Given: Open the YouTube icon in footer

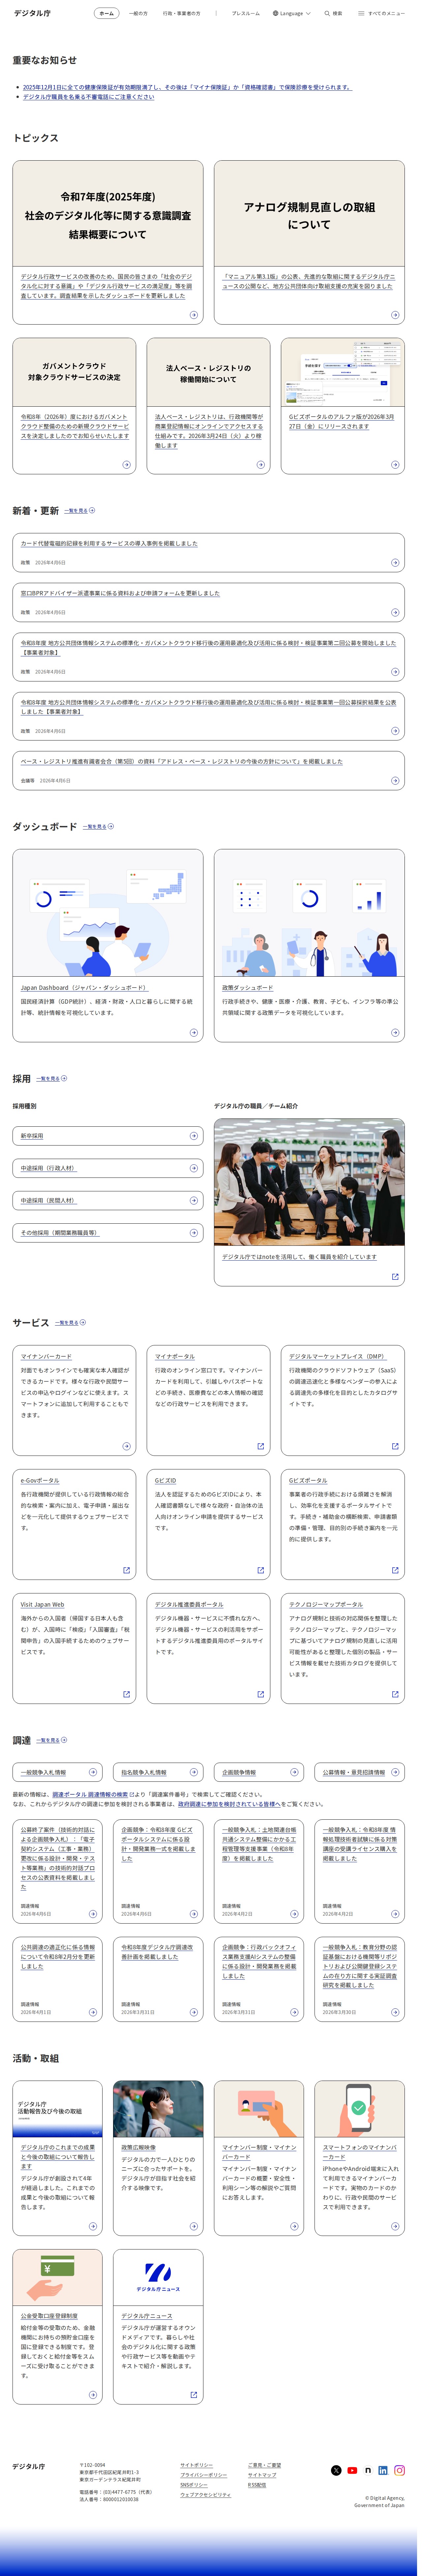Looking at the screenshot, I should click(352, 2470).
